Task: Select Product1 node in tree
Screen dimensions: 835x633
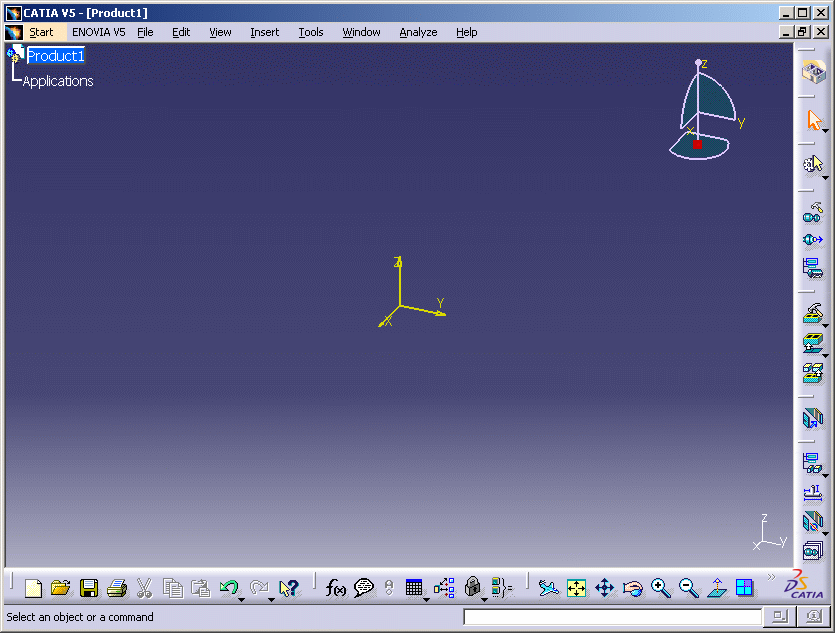Action: tap(55, 56)
